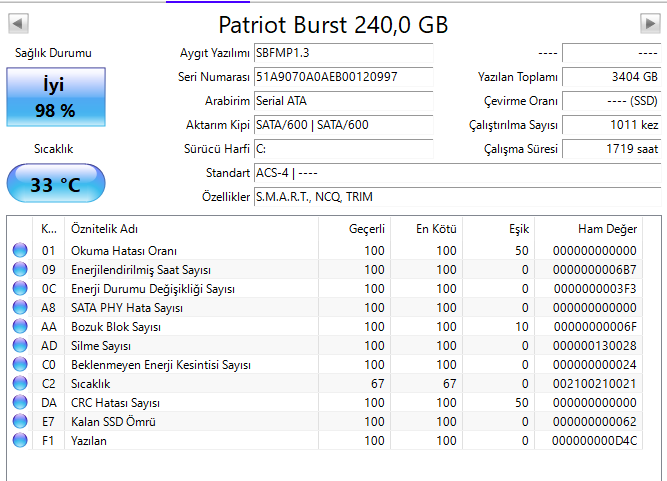Click the Yazılan Toplamı label
The height and width of the screenshot is (481, 667).
coord(517,77)
